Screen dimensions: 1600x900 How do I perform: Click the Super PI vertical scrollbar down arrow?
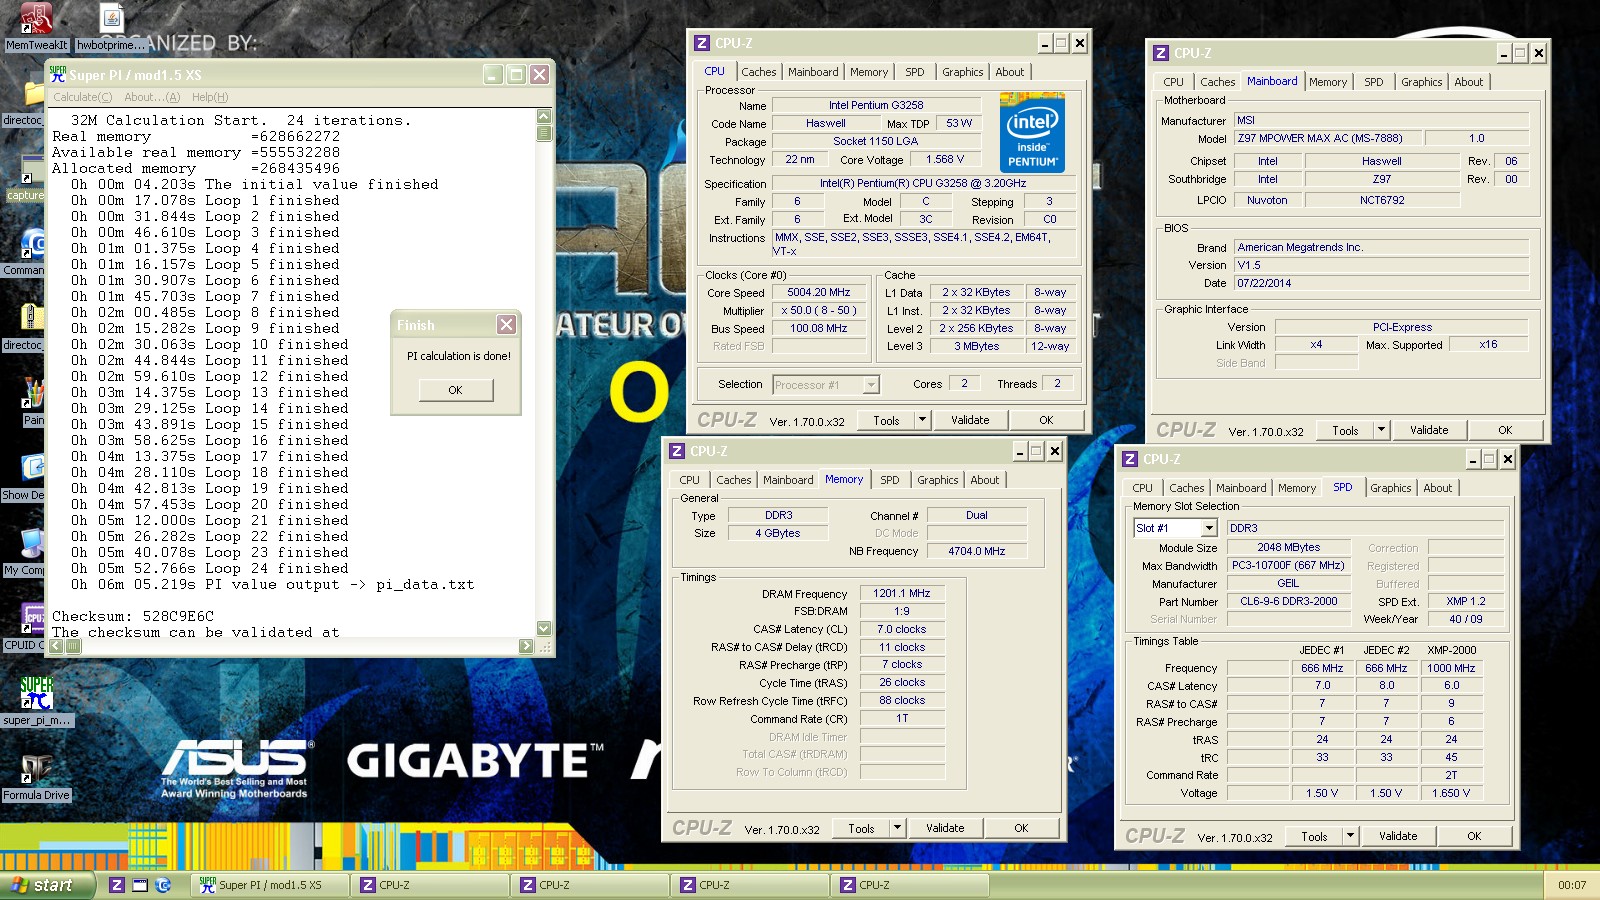pyautogui.click(x=544, y=628)
